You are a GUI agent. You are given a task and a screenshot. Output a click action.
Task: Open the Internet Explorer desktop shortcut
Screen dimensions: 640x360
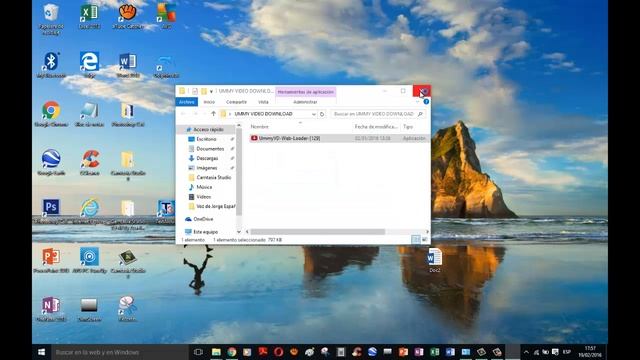89,211
